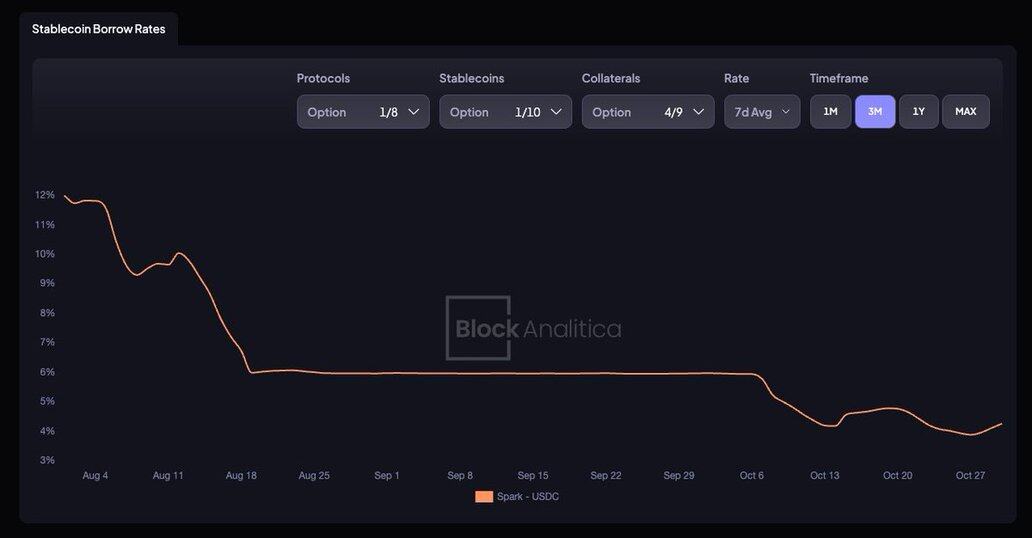Click the Sep 15 date axis label
1032x538 pixels.
tap(533, 476)
